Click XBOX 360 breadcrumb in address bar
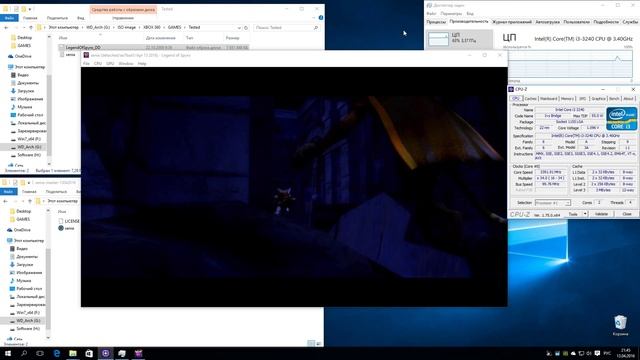This screenshot has width=640, height=360. (152, 27)
